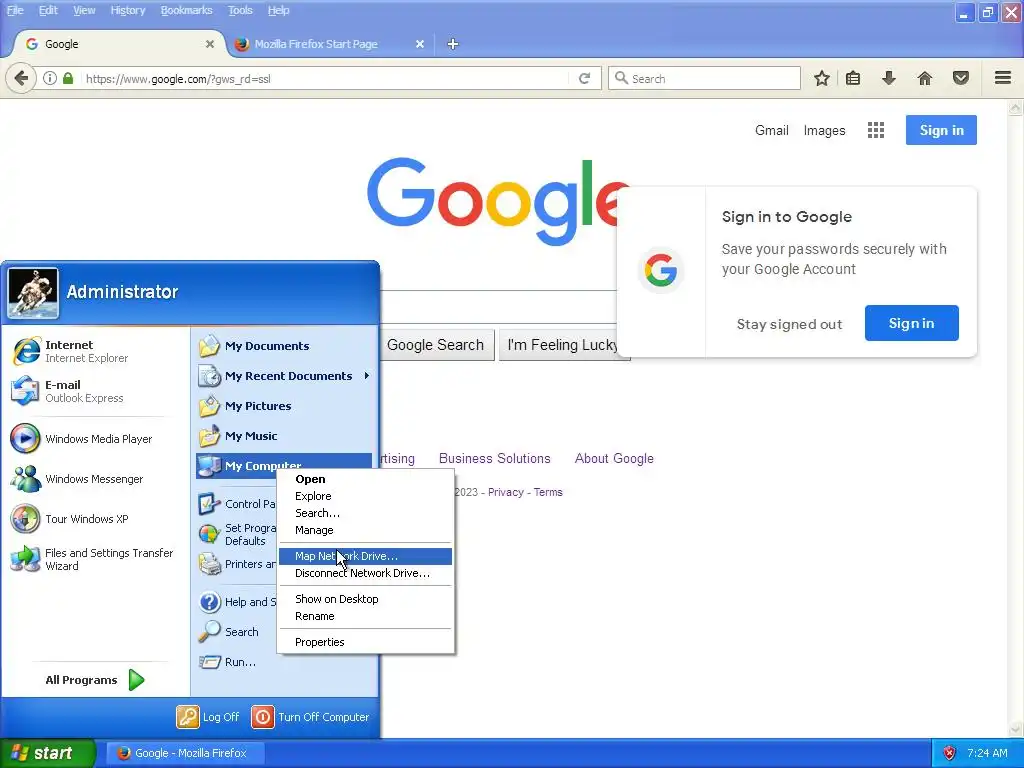The width and height of the screenshot is (1024, 768).
Task: Click top-right blue Sign in button
Action: click(941, 130)
